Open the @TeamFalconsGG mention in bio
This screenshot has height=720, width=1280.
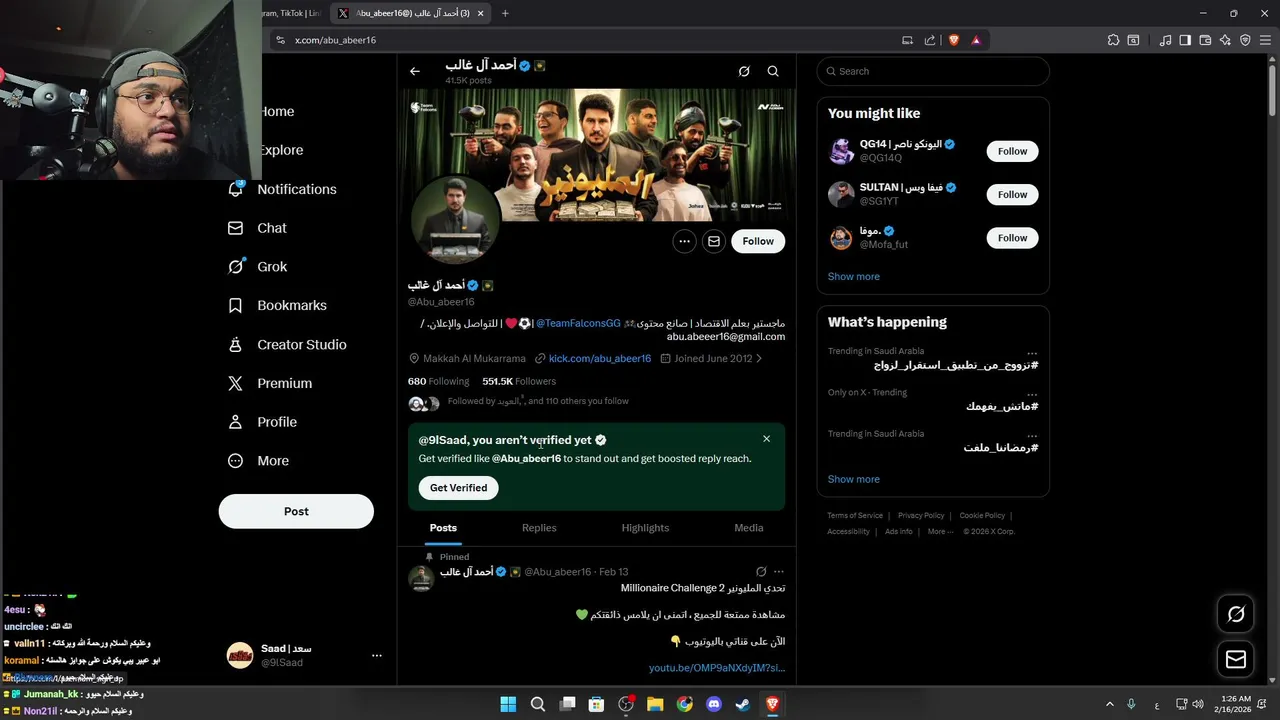578,323
